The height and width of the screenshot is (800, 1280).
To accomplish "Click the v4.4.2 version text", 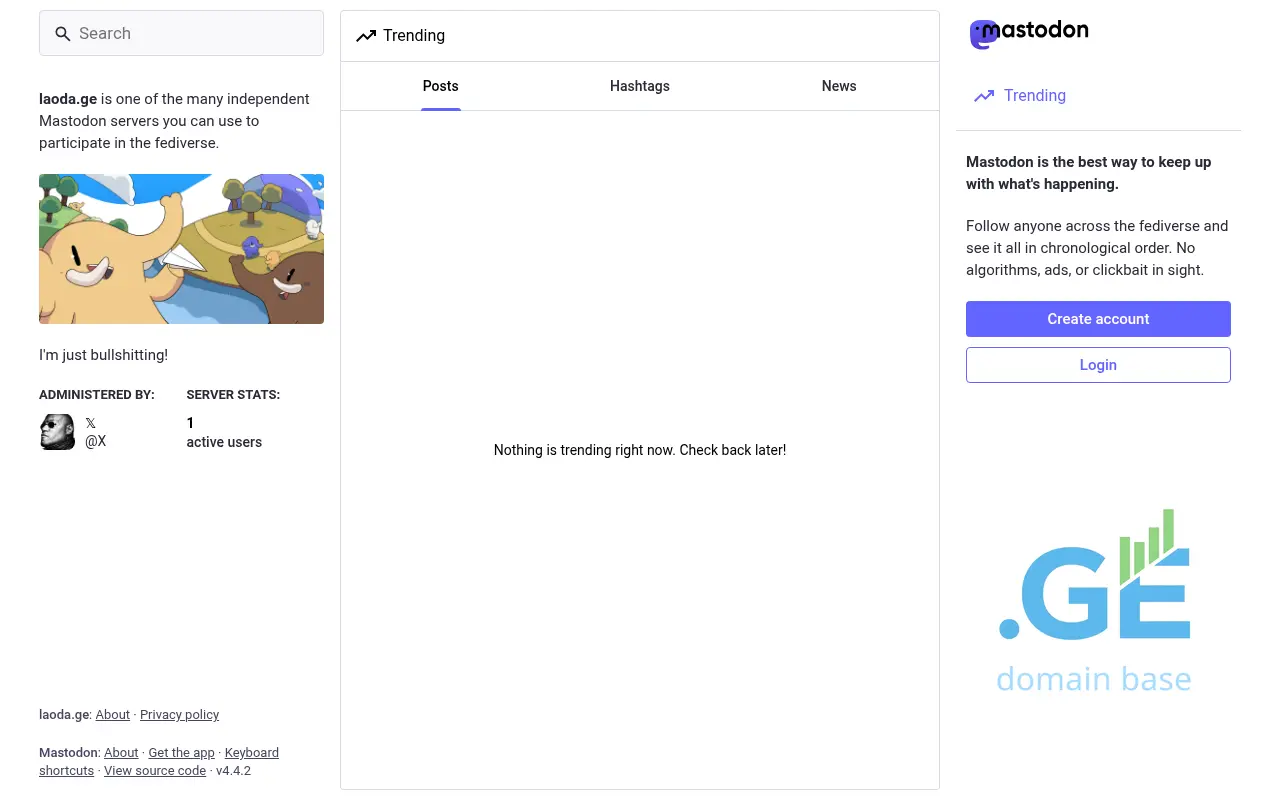I will 234,771.
